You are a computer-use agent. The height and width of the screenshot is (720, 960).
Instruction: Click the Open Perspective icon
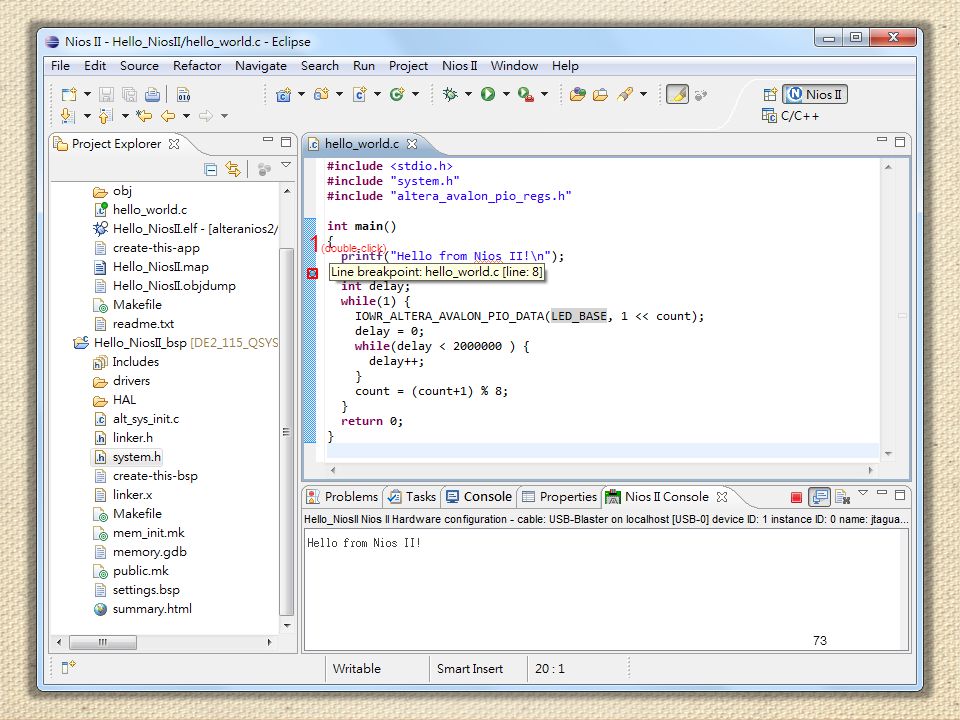[770, 94]
